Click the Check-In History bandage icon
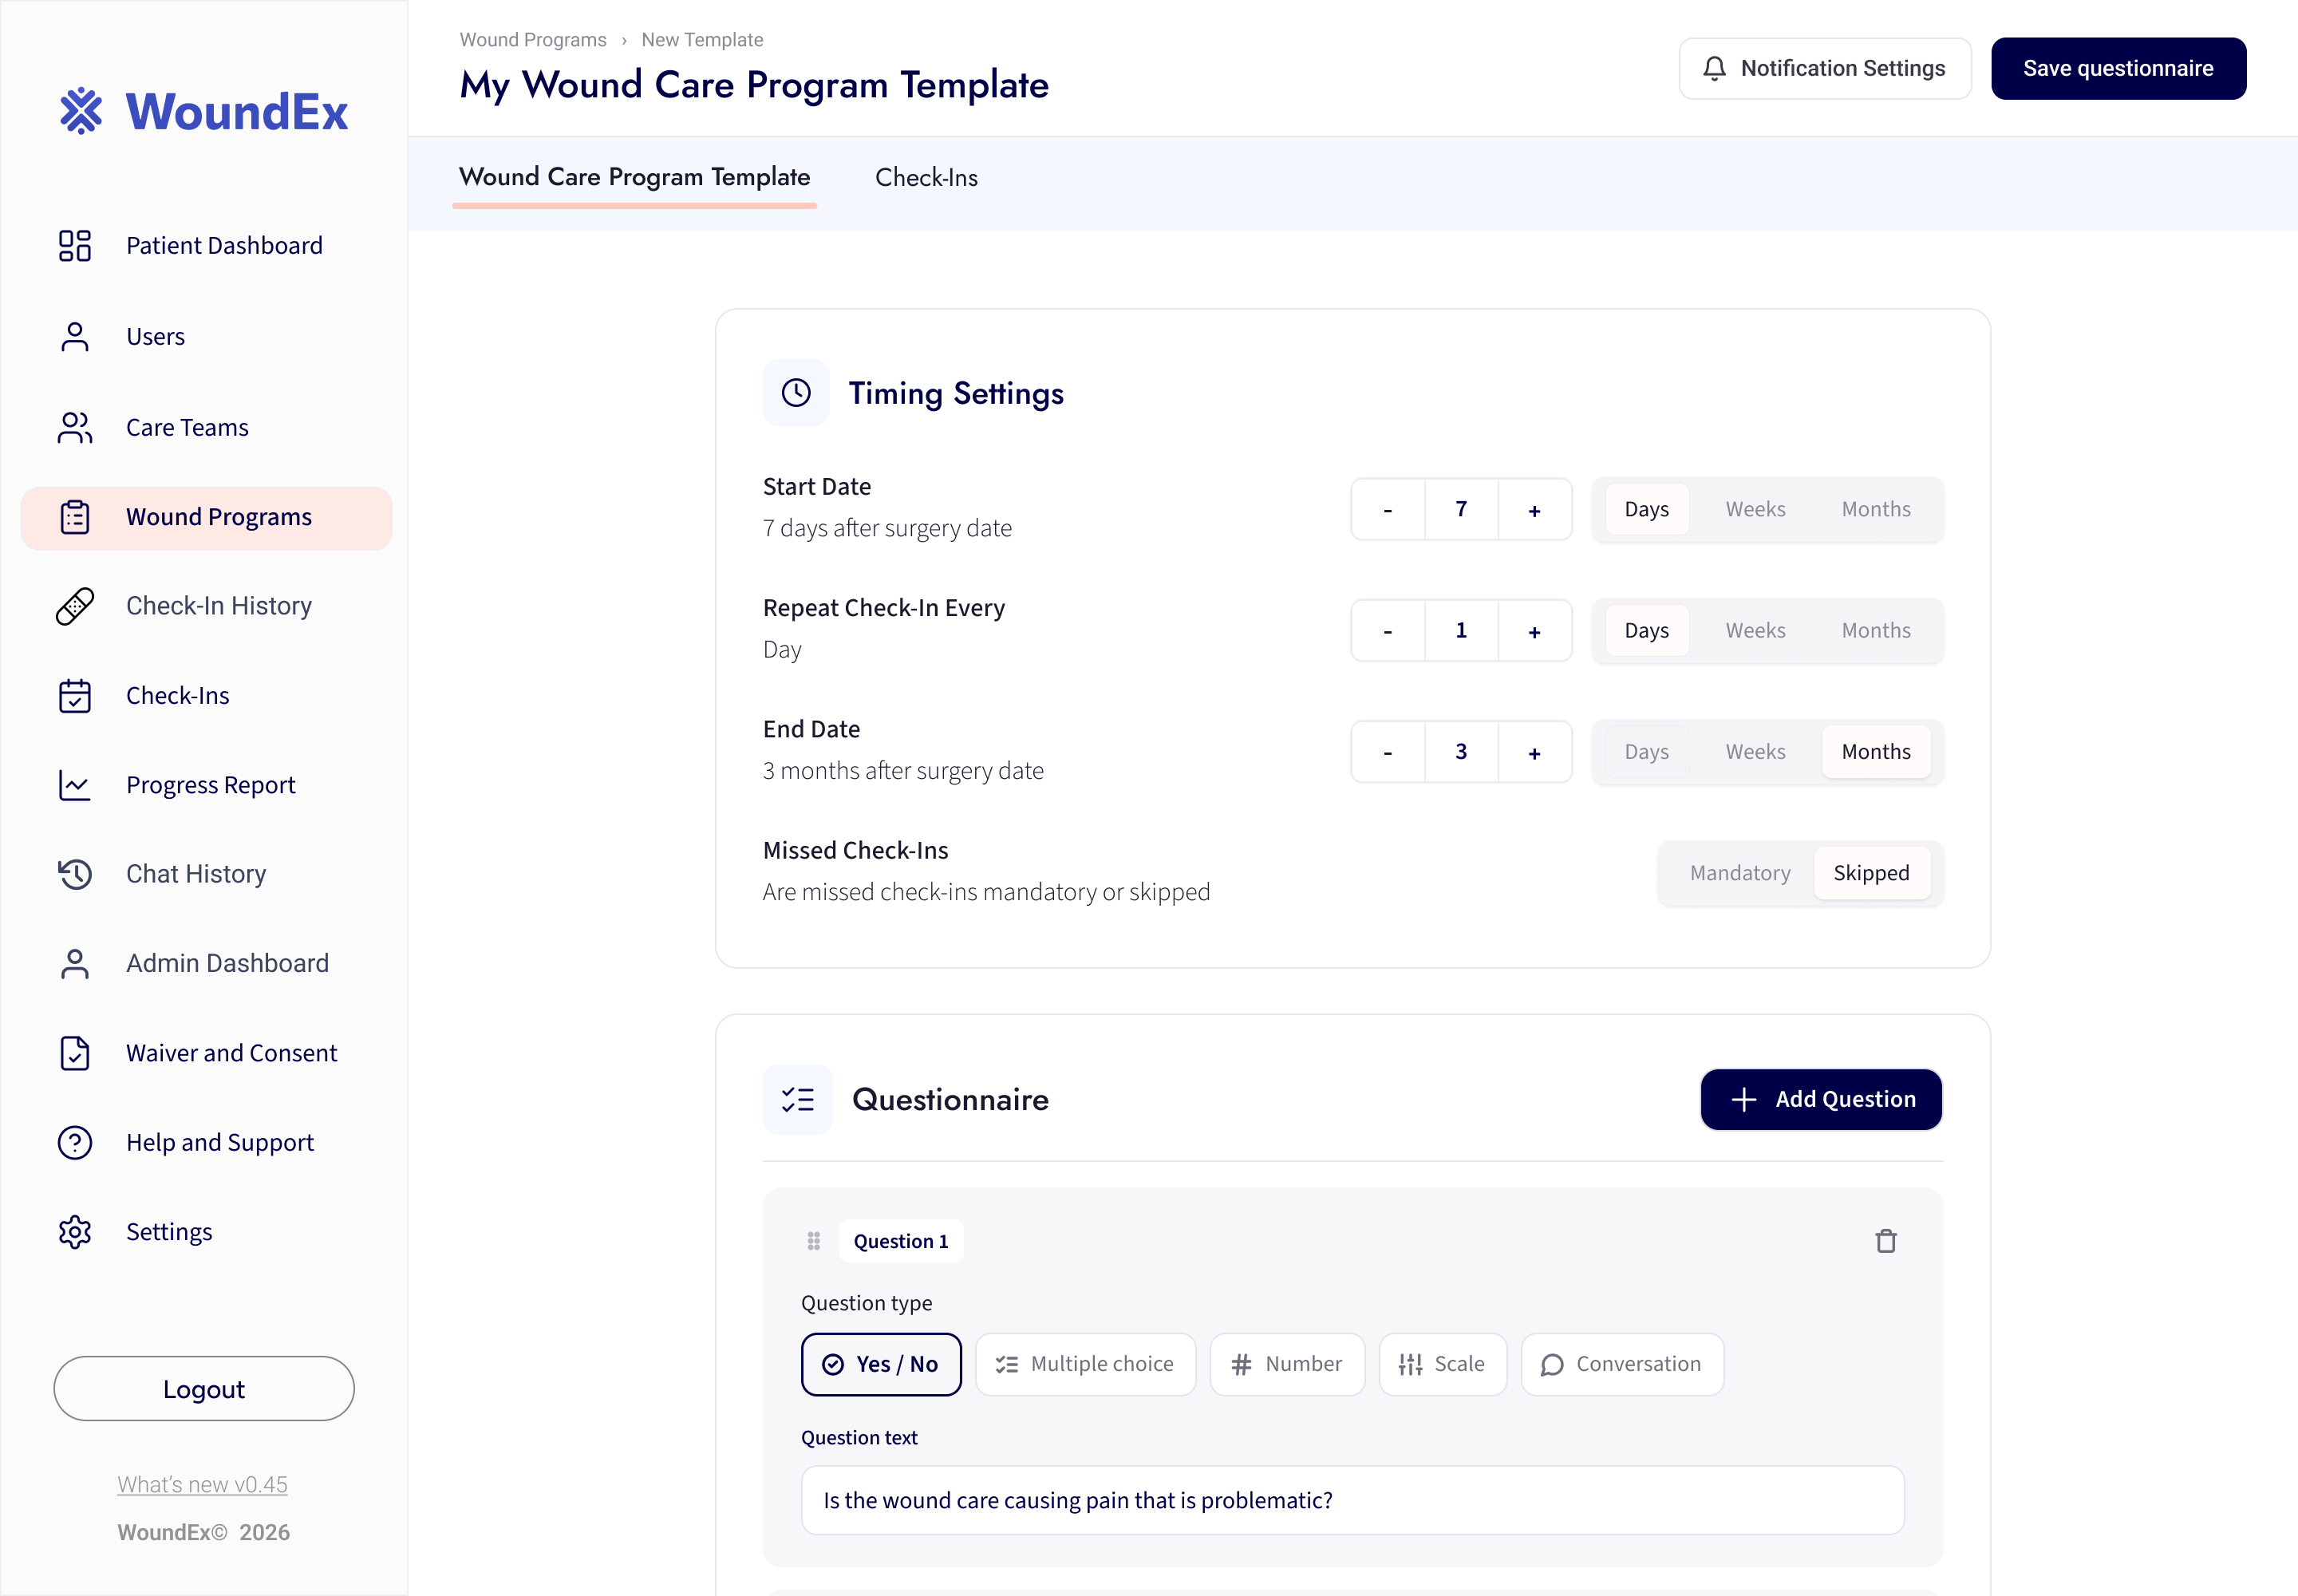This screenshot has width=2298, height=1596. pos(75,606)
